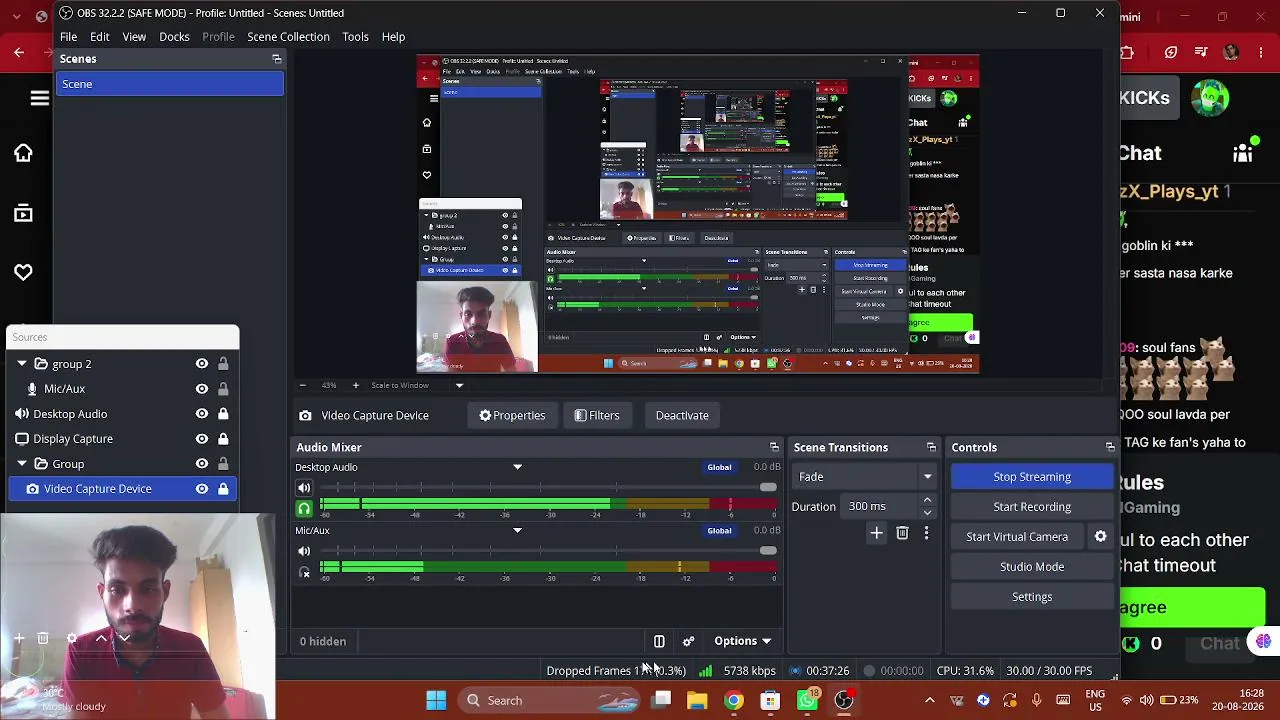Unlock the Desktop Audio source lock

coord(223,414)
